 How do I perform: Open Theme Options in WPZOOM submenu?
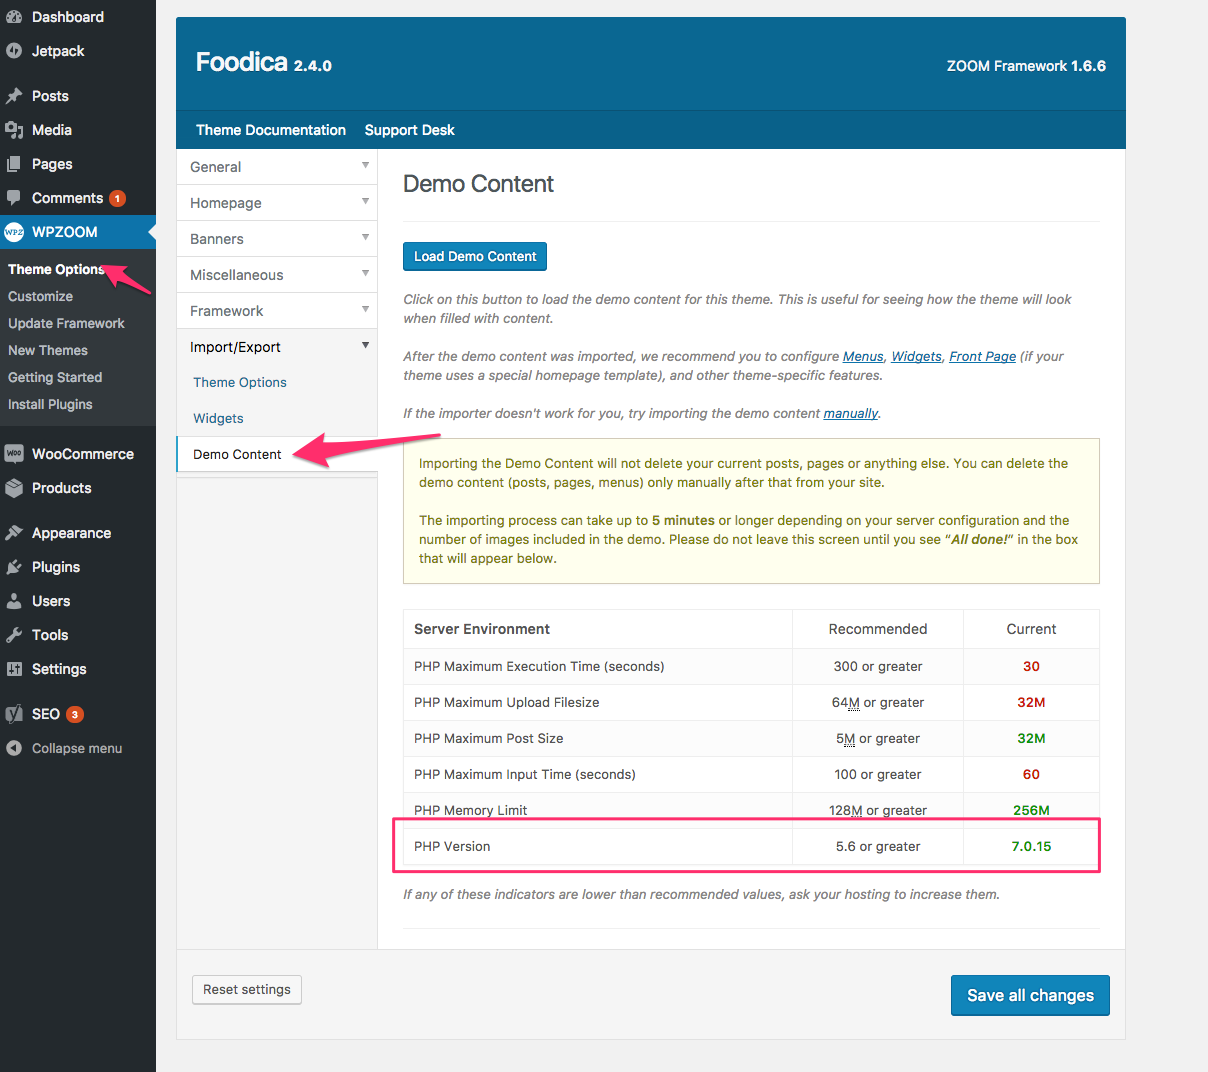click(56, 269)
